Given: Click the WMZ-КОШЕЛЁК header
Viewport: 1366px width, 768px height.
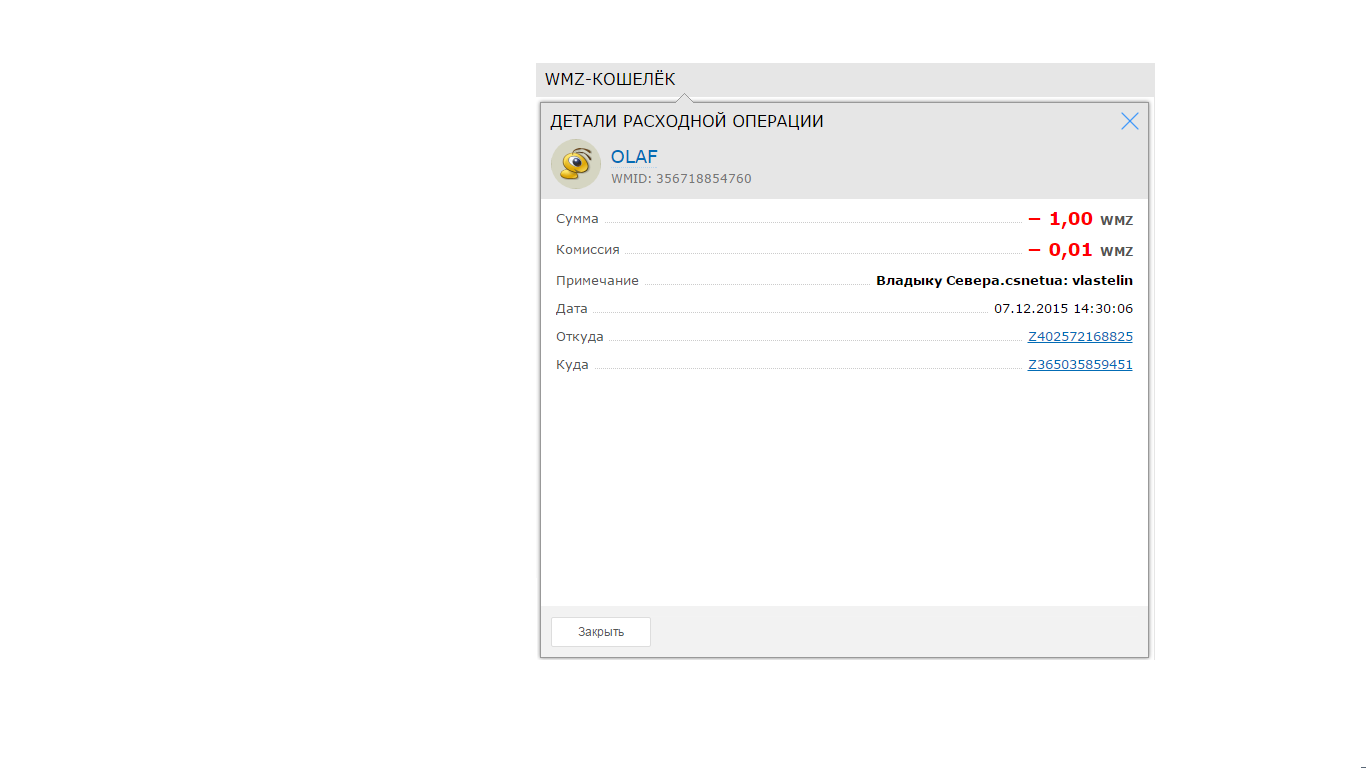Looking at the screenshot, I should (610, 79).
